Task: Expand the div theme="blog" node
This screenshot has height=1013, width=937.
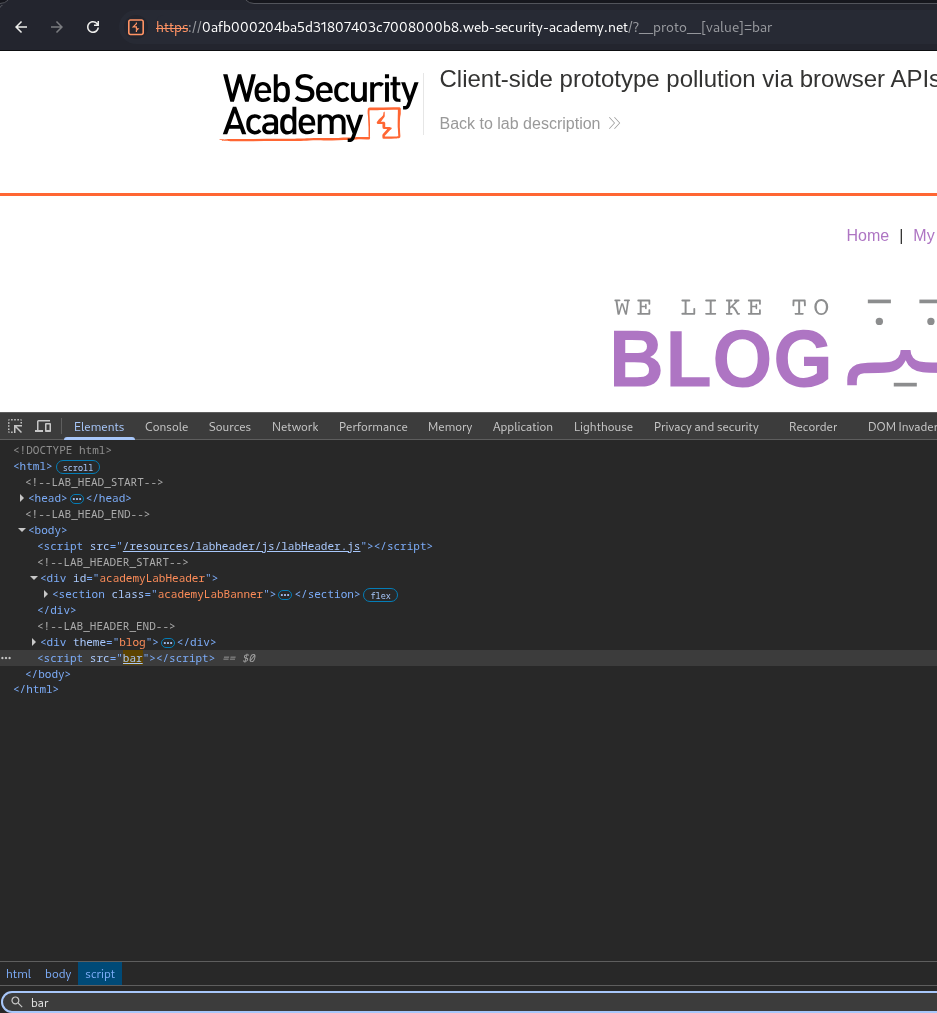Action: pos(34,642)
